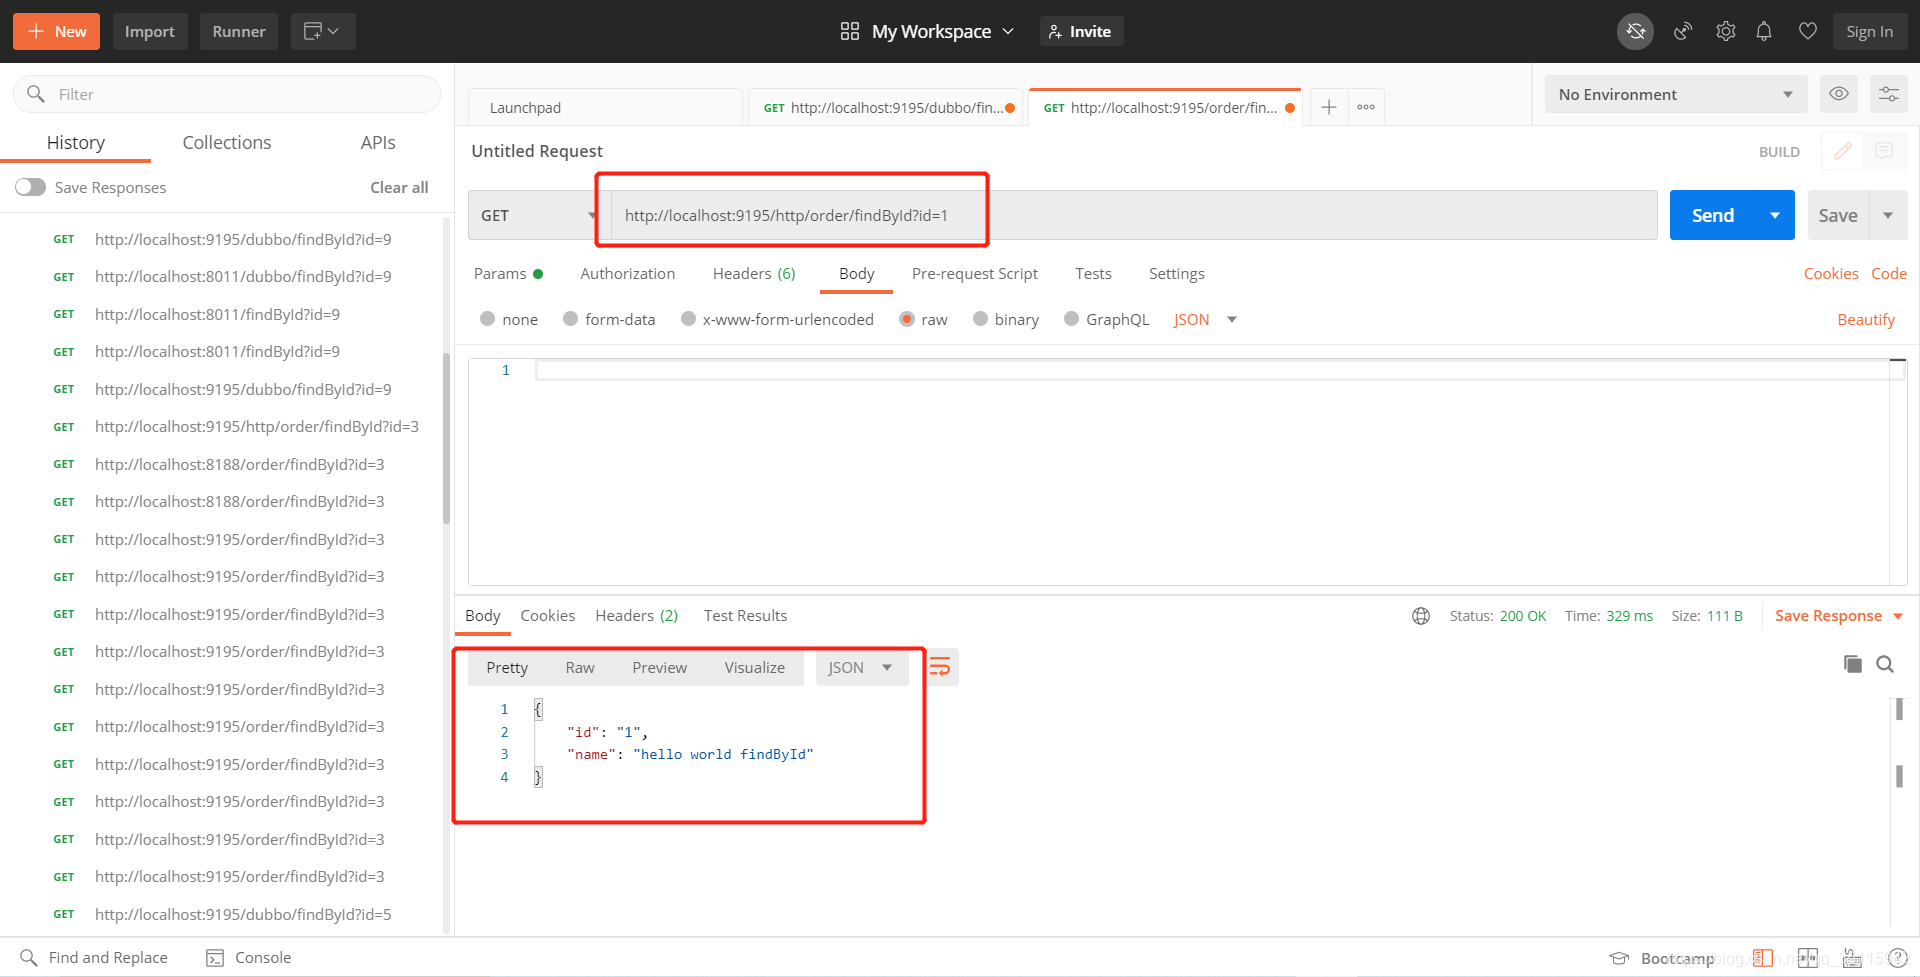Select x-www-form-urlencoded body radio
The height and width of the screenshot is (977, 1920).
point(688,319)
